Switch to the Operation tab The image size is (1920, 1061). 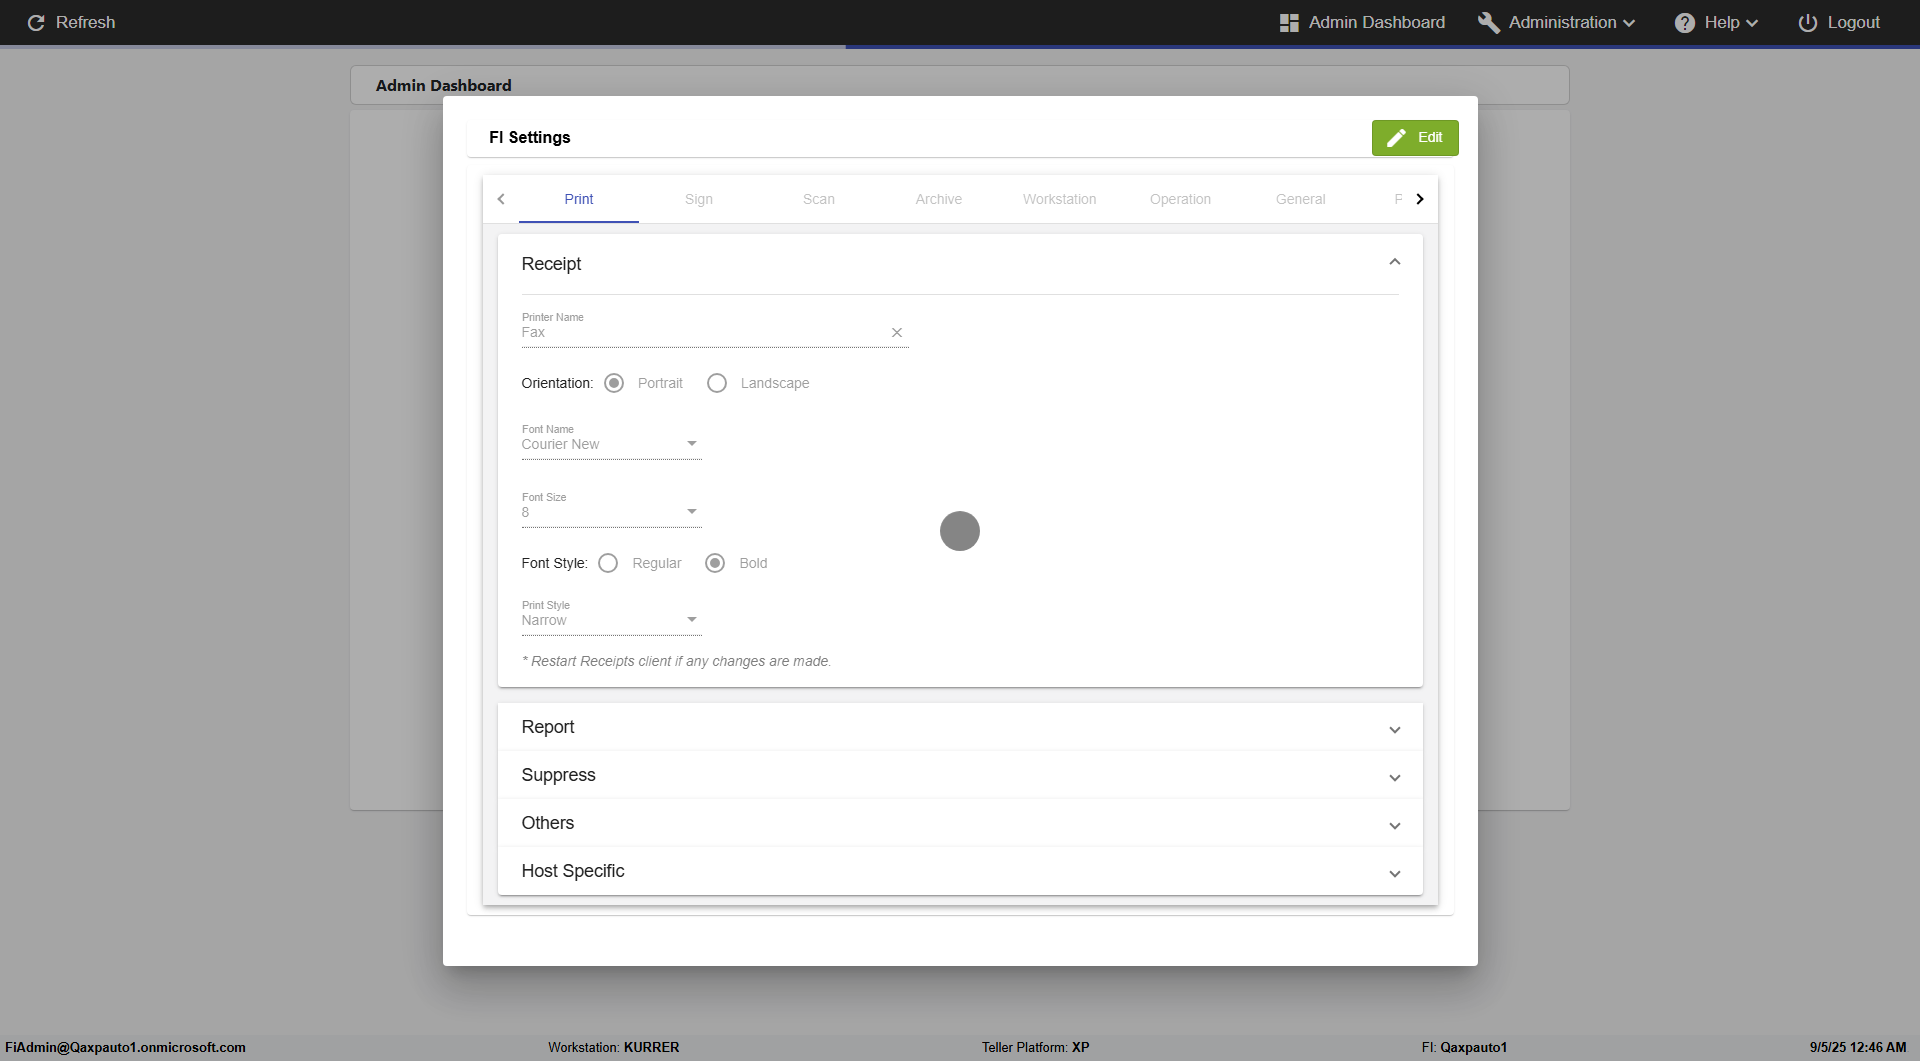point(1180,199)
